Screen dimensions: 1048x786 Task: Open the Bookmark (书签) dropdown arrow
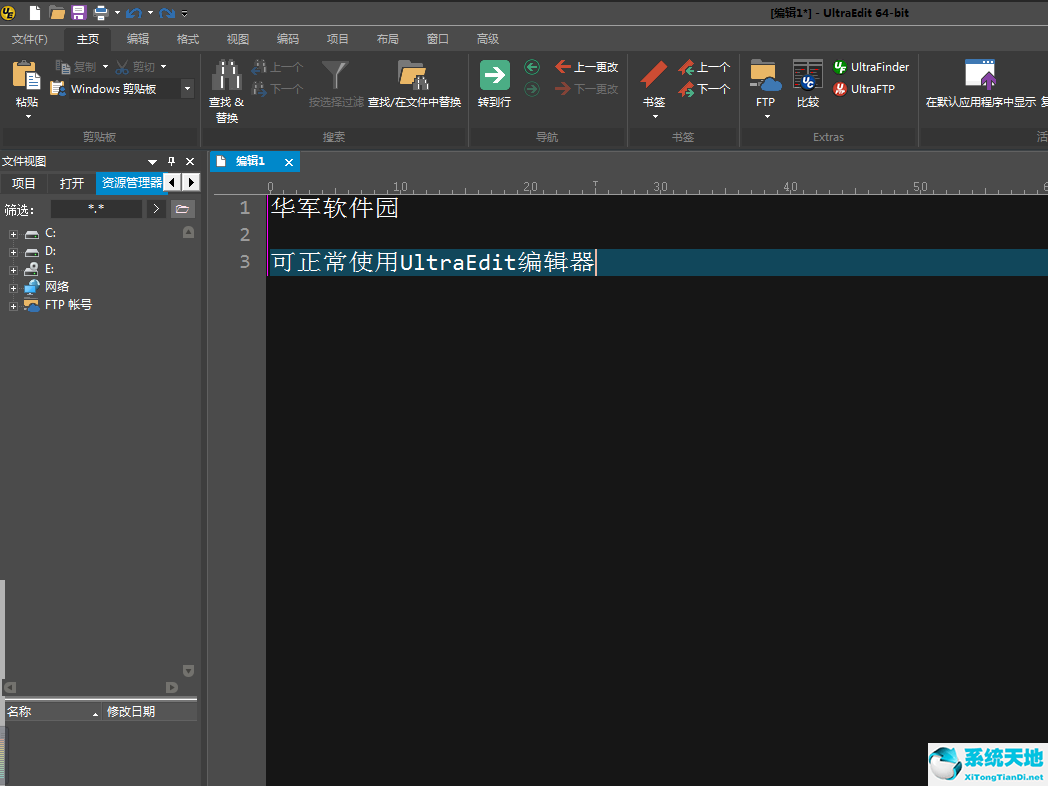click(655, 117)
